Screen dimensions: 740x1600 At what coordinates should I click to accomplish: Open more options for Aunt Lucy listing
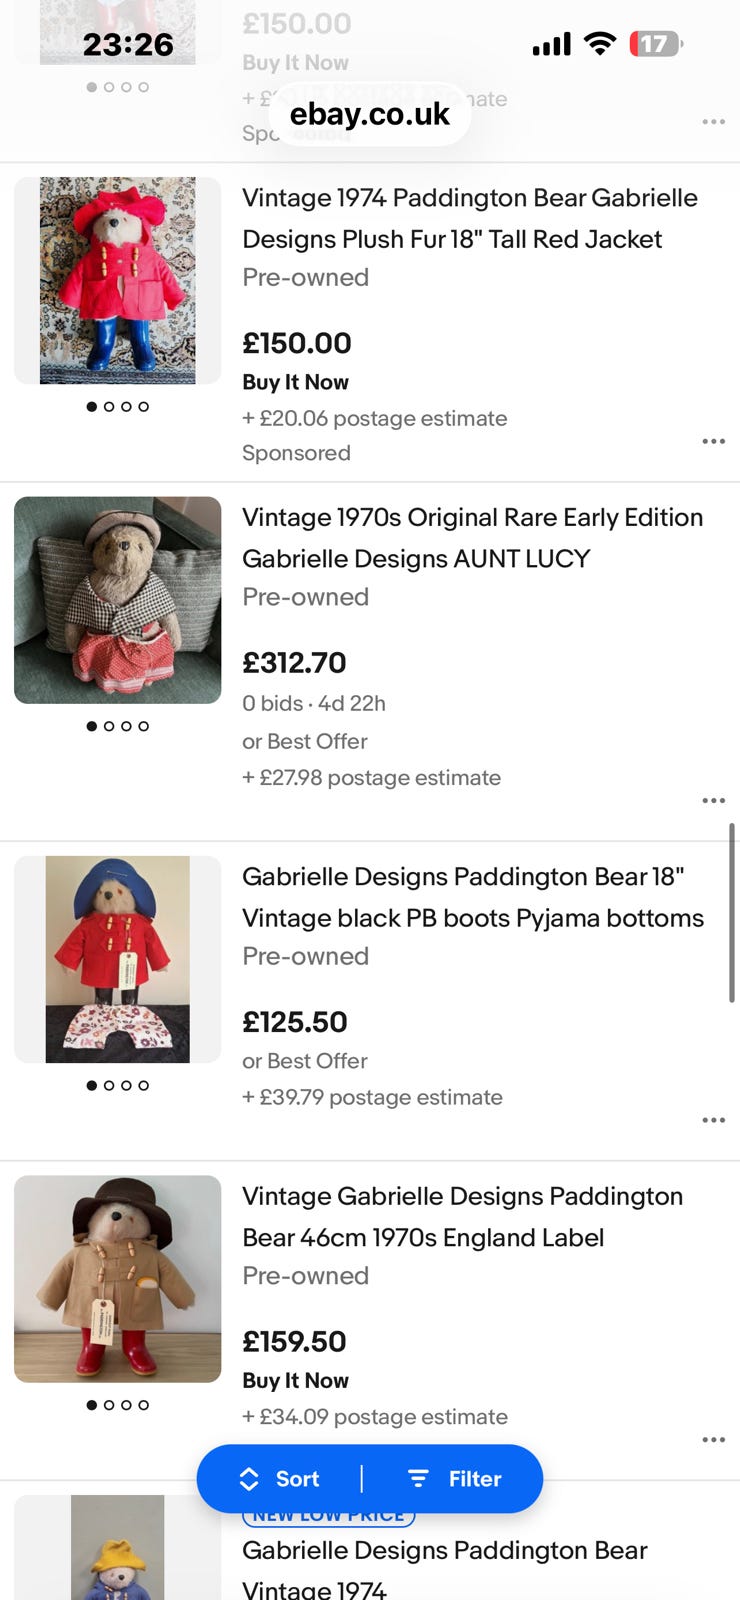click(x=713, y=800)
